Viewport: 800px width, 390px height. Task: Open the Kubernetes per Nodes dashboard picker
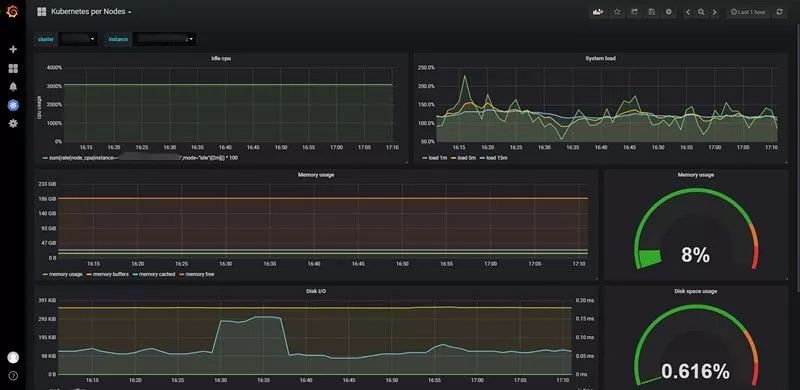(91, 11)
